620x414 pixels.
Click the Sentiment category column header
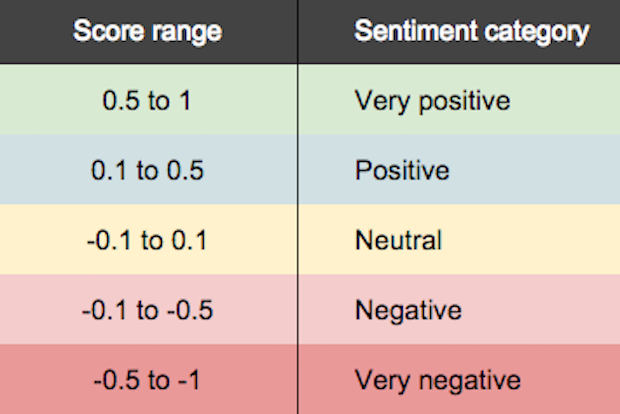pos(471,32)
